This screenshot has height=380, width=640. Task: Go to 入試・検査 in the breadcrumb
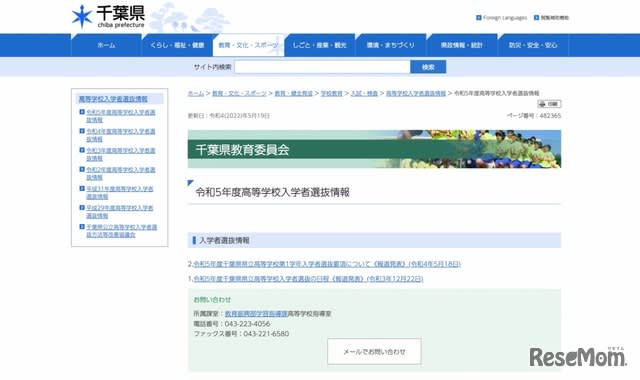pyautogui.click(x=364, y=93)
